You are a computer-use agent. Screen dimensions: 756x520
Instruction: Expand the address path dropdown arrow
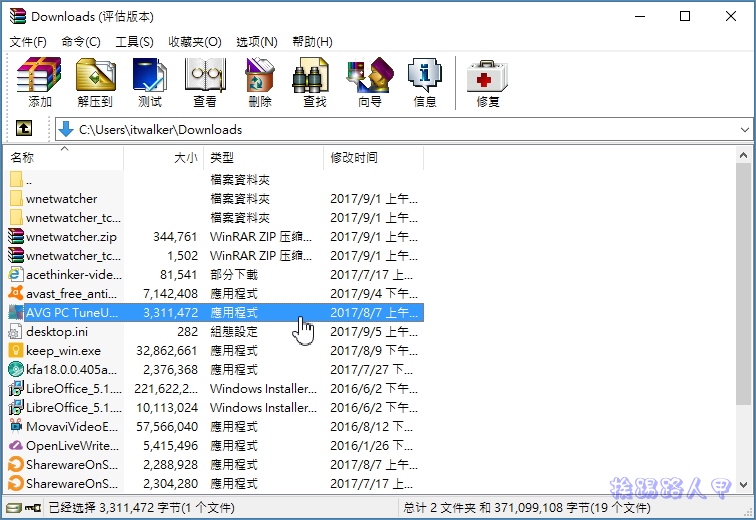[x=744, y=130]
